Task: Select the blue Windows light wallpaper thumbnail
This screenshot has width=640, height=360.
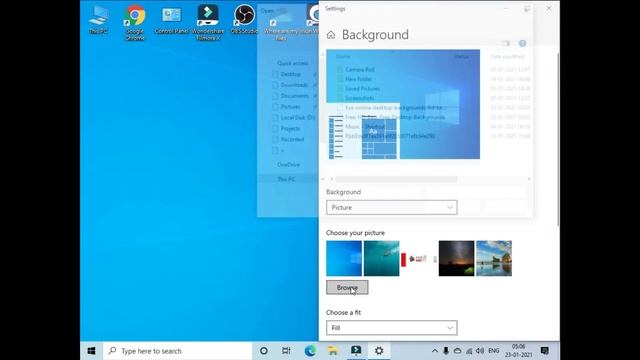Action: pos(344,258)
